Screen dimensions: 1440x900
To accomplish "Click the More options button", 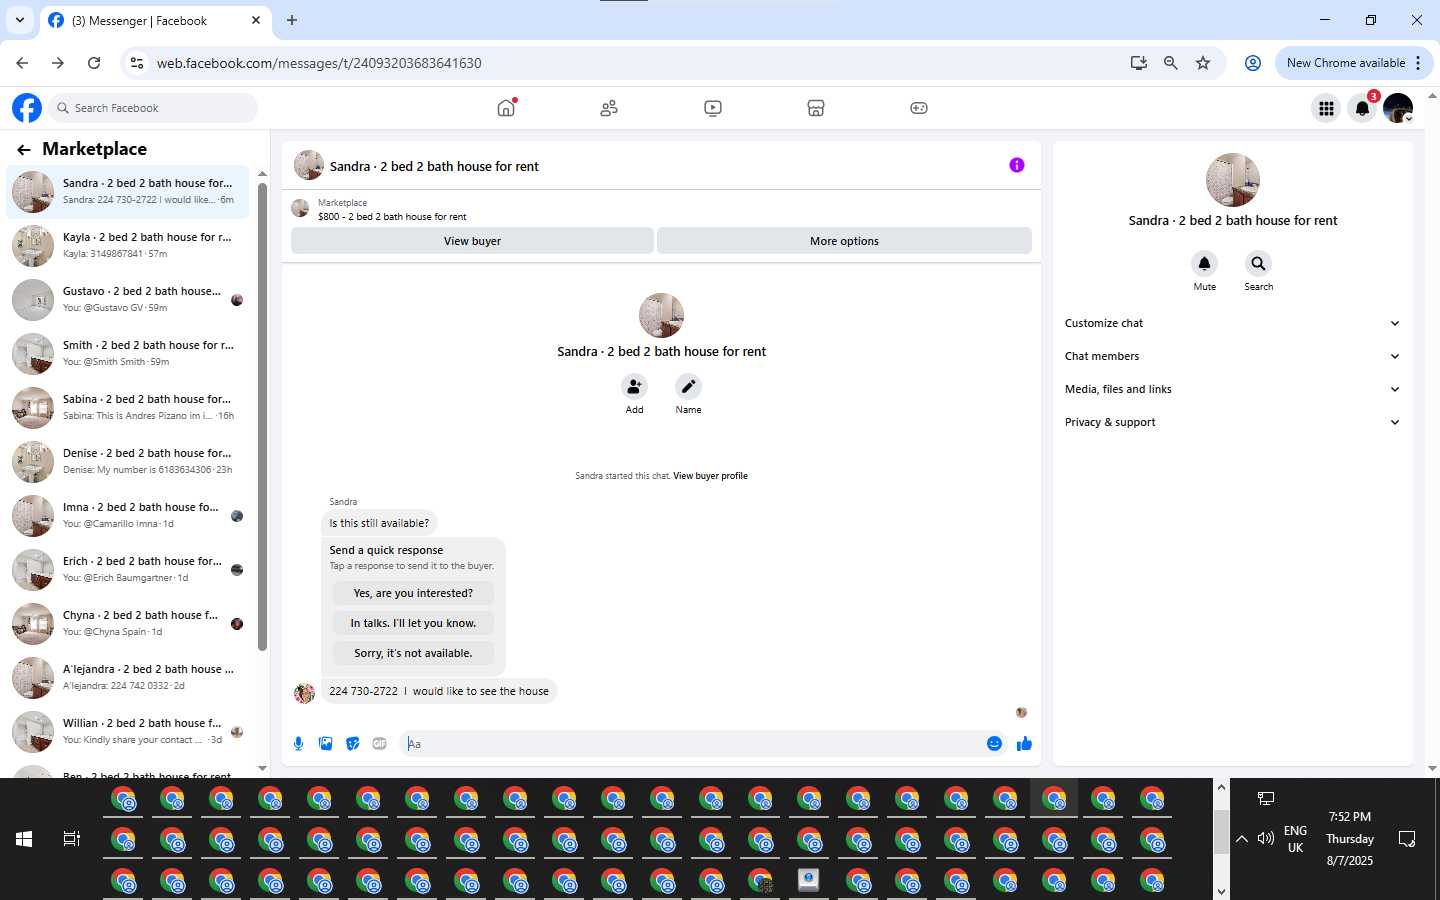I will click(844, 241).
